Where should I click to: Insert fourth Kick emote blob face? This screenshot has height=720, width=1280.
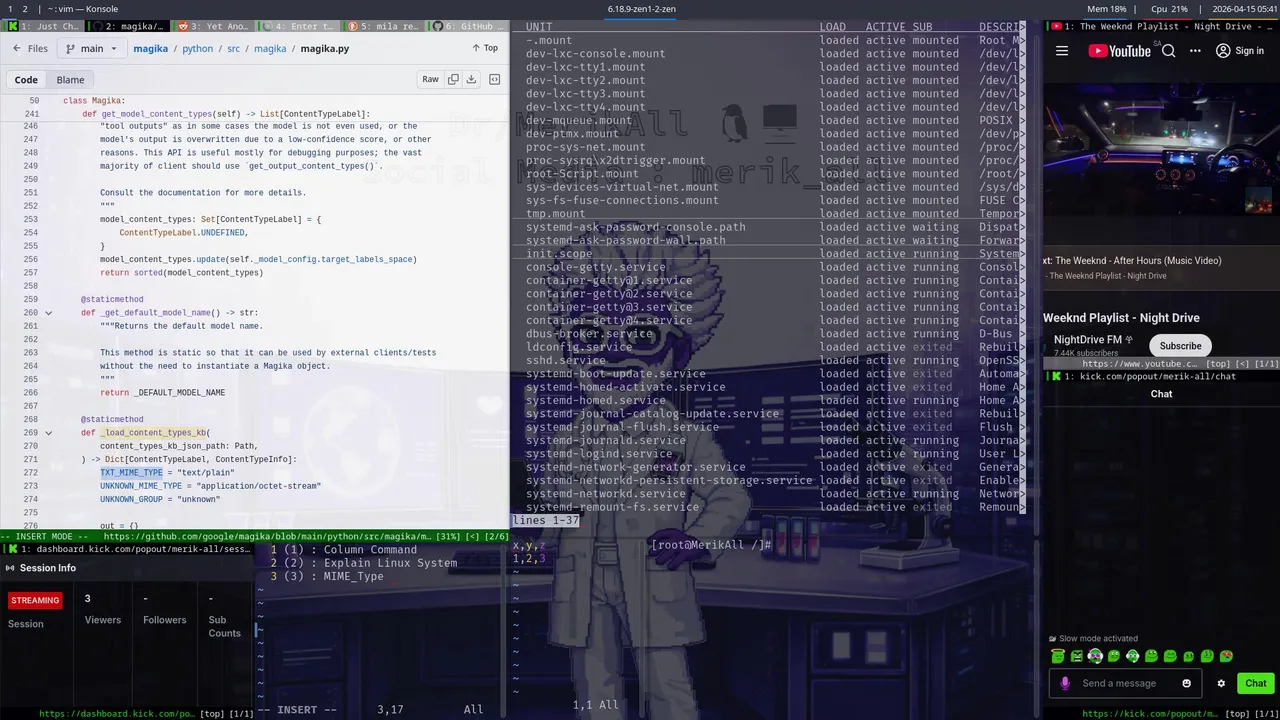pyautogui.click(x=1114, y=656)
